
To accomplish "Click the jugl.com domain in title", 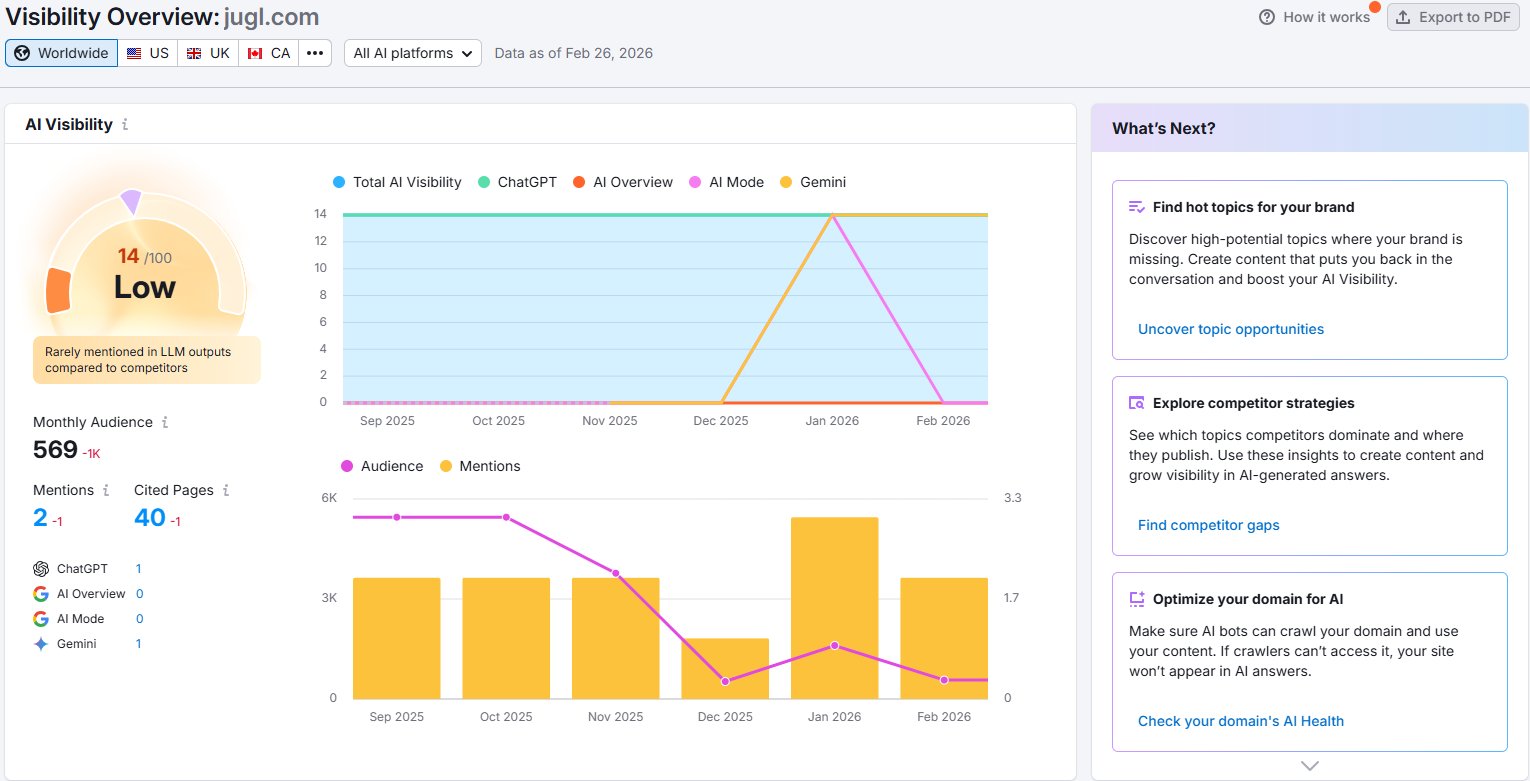I will coord(271,17).
